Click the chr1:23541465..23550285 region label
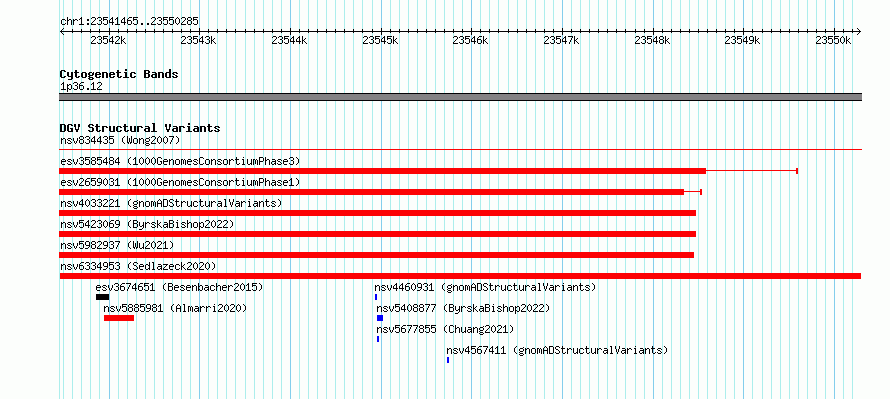The image size is (890, 399). pyautogui.click(x=129, y=22)
